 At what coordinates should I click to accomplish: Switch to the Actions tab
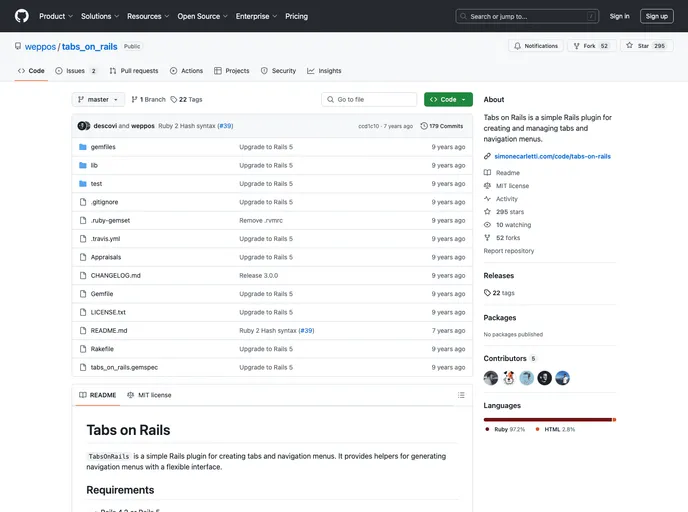pyautogui.click(x=186, y=71)
